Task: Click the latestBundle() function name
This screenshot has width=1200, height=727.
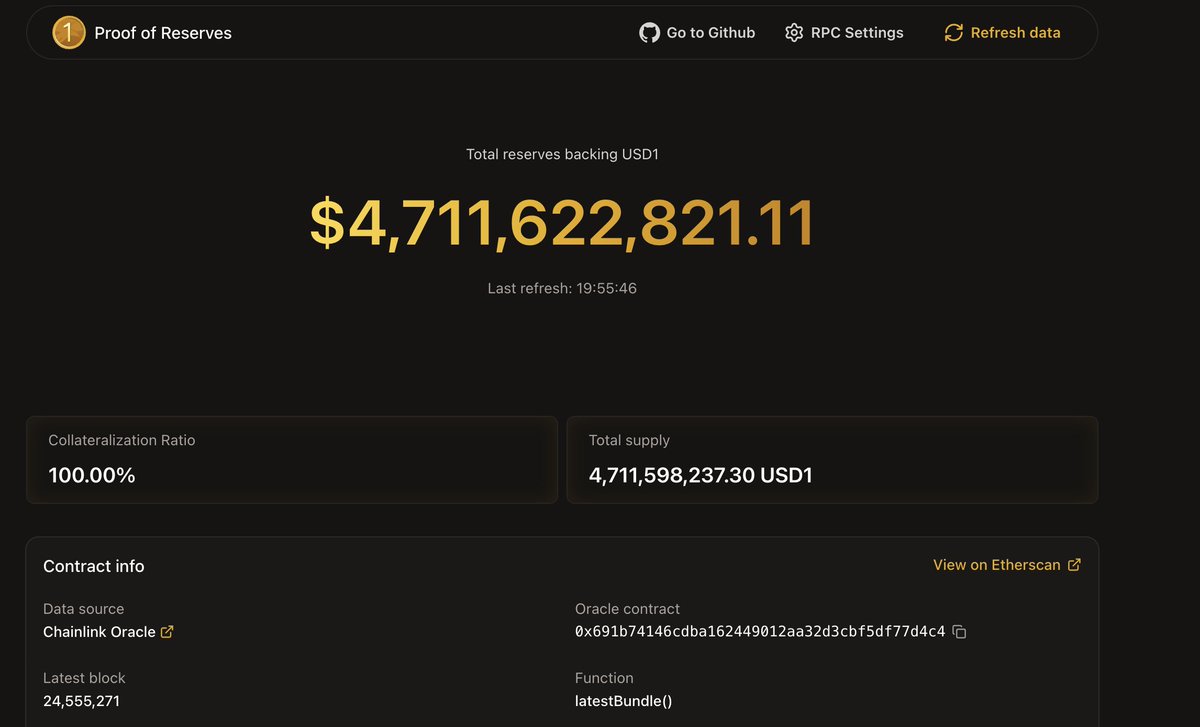Action: 623,701
